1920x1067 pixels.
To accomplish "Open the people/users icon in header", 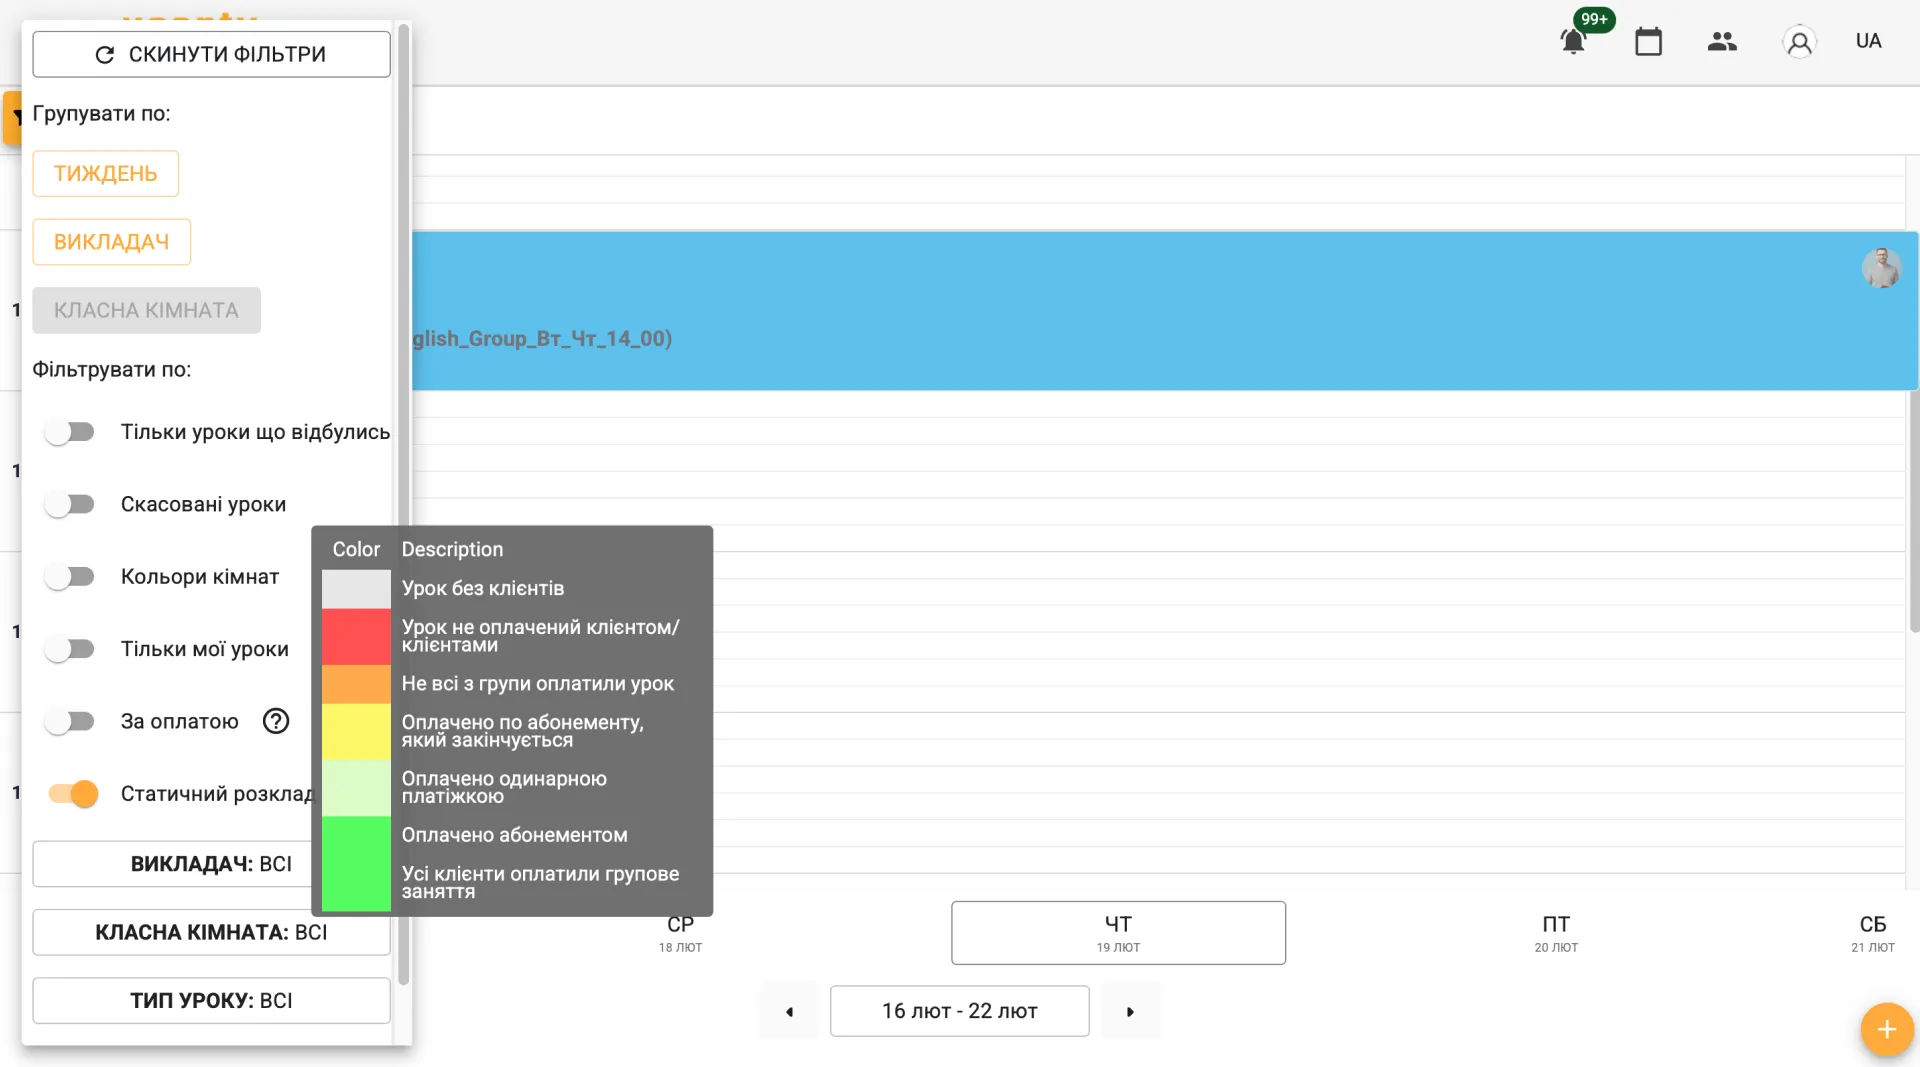I will click(1722, 42).
